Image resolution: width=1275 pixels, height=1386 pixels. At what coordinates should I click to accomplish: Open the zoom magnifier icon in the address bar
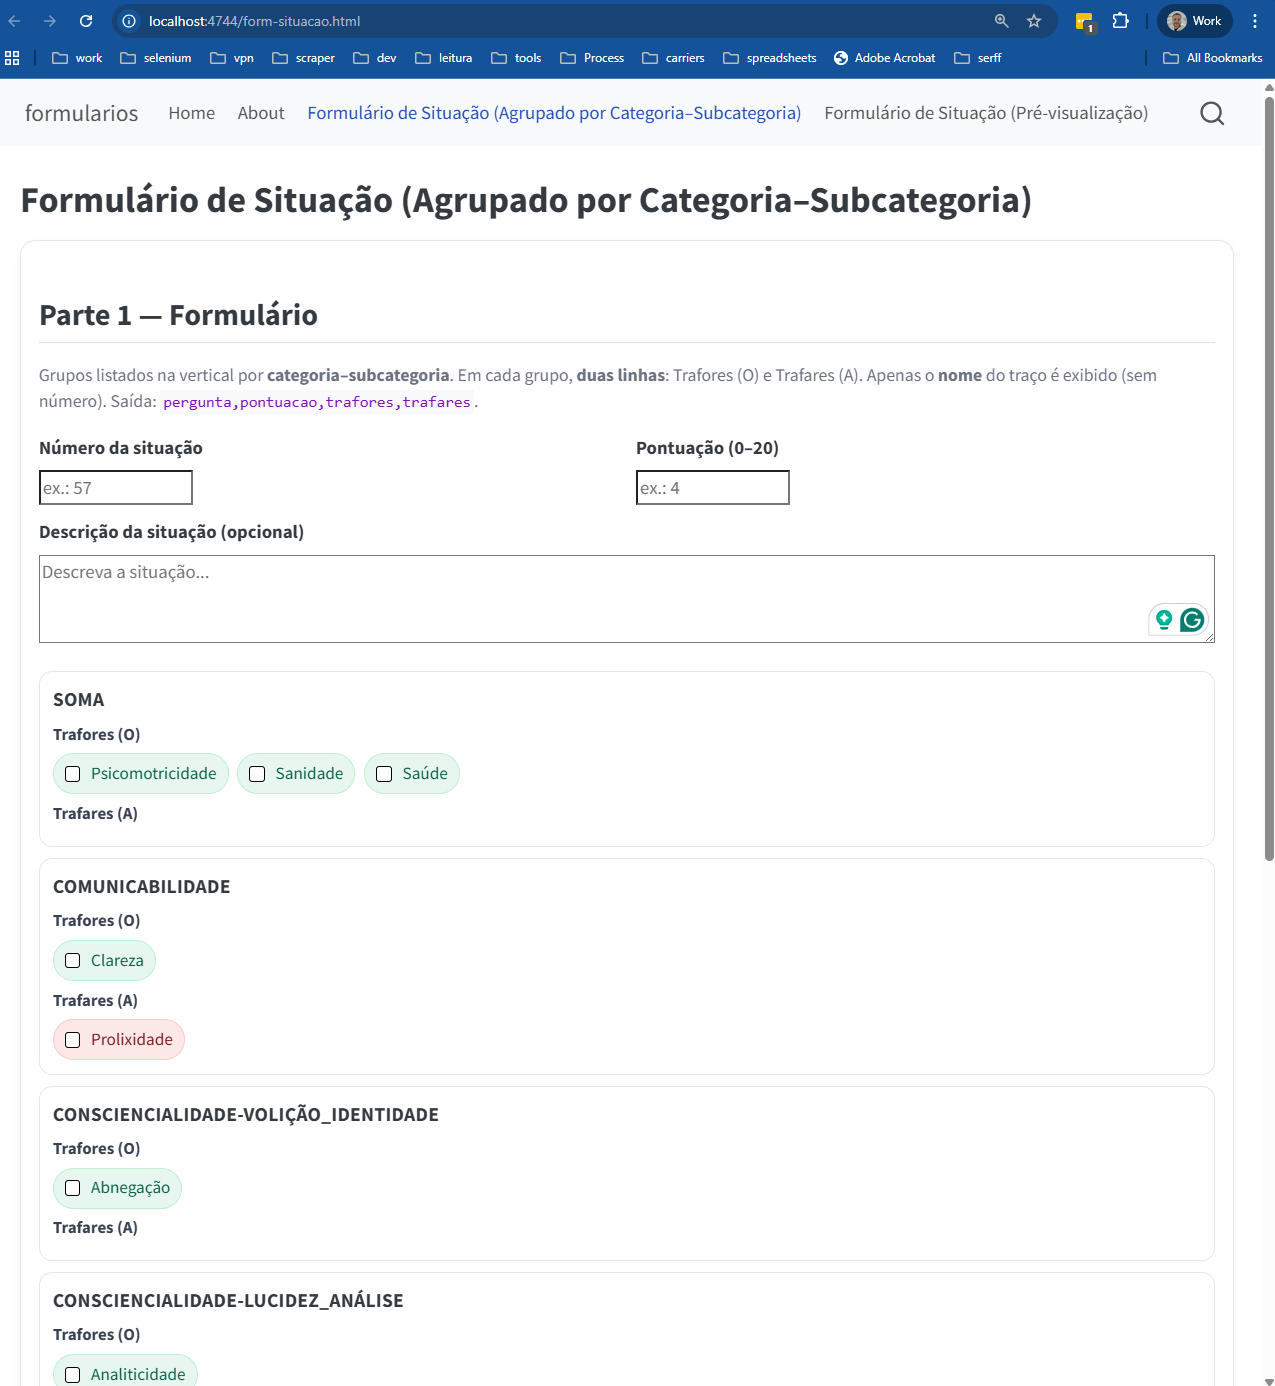tap(1001, 21)
